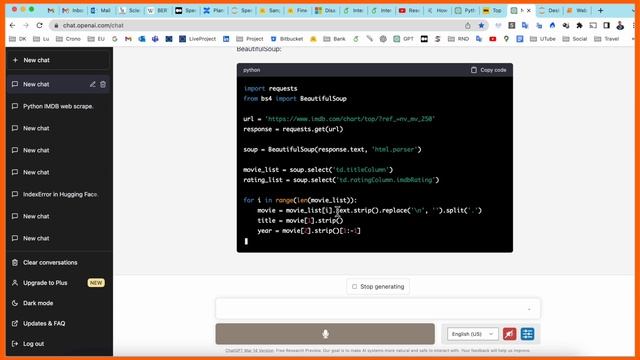
Task: Go back with the browser back arrow
Action: pyautogui.click(x=12, y=25)
